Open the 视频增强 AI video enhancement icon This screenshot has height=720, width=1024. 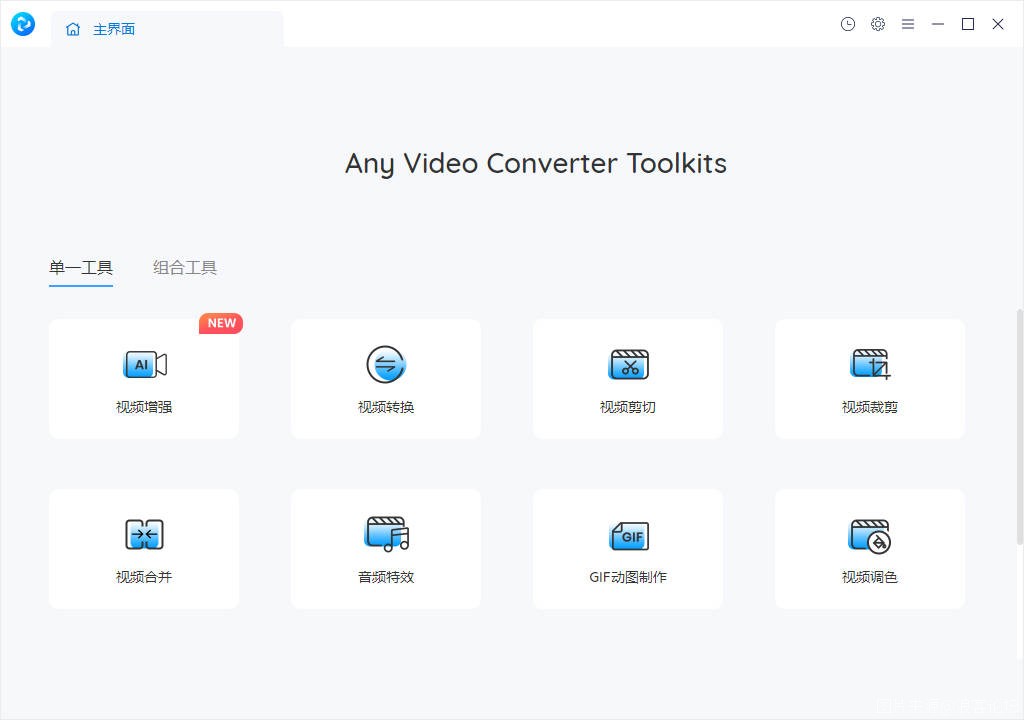(145, 365)
